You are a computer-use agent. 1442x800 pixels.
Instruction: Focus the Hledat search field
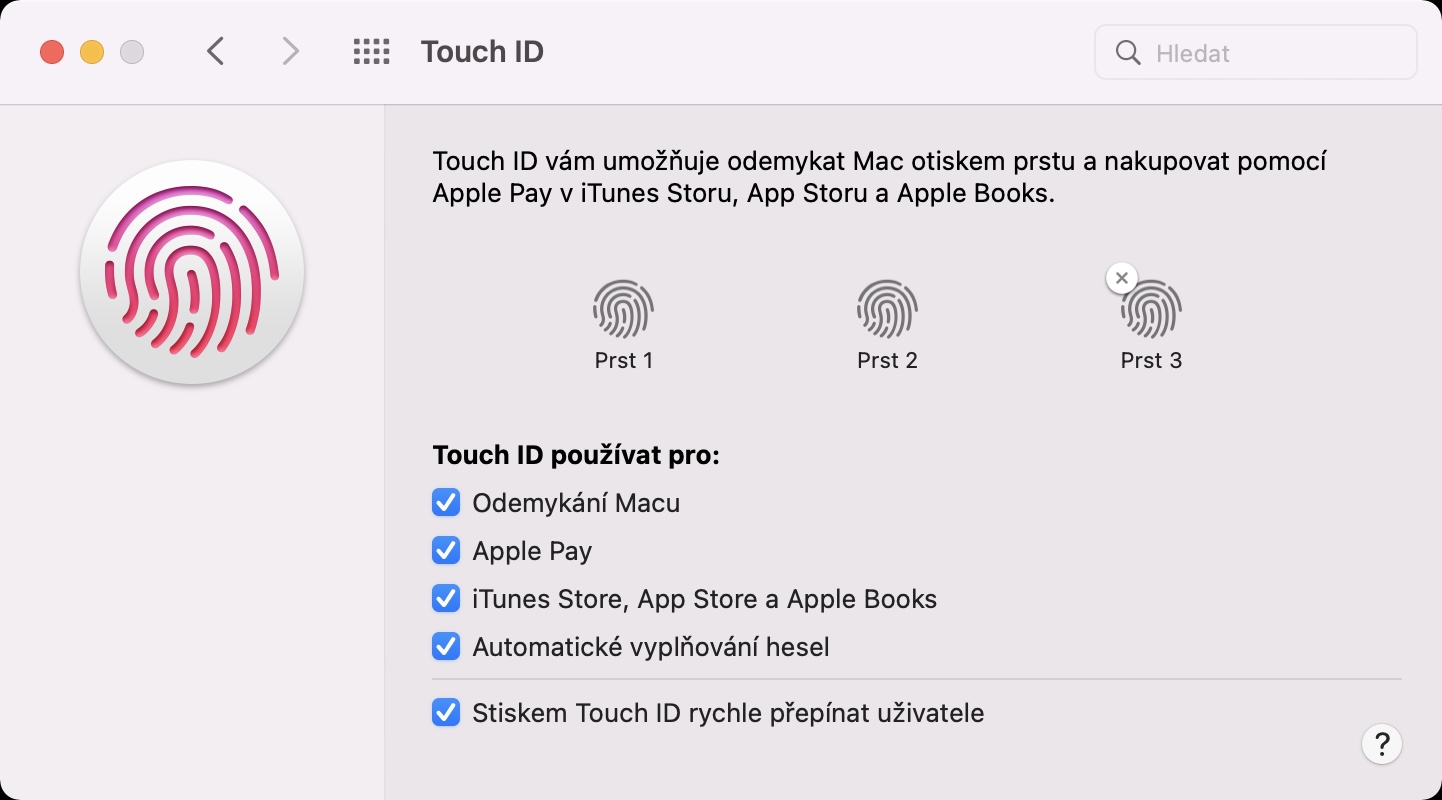pos(1256,52)
